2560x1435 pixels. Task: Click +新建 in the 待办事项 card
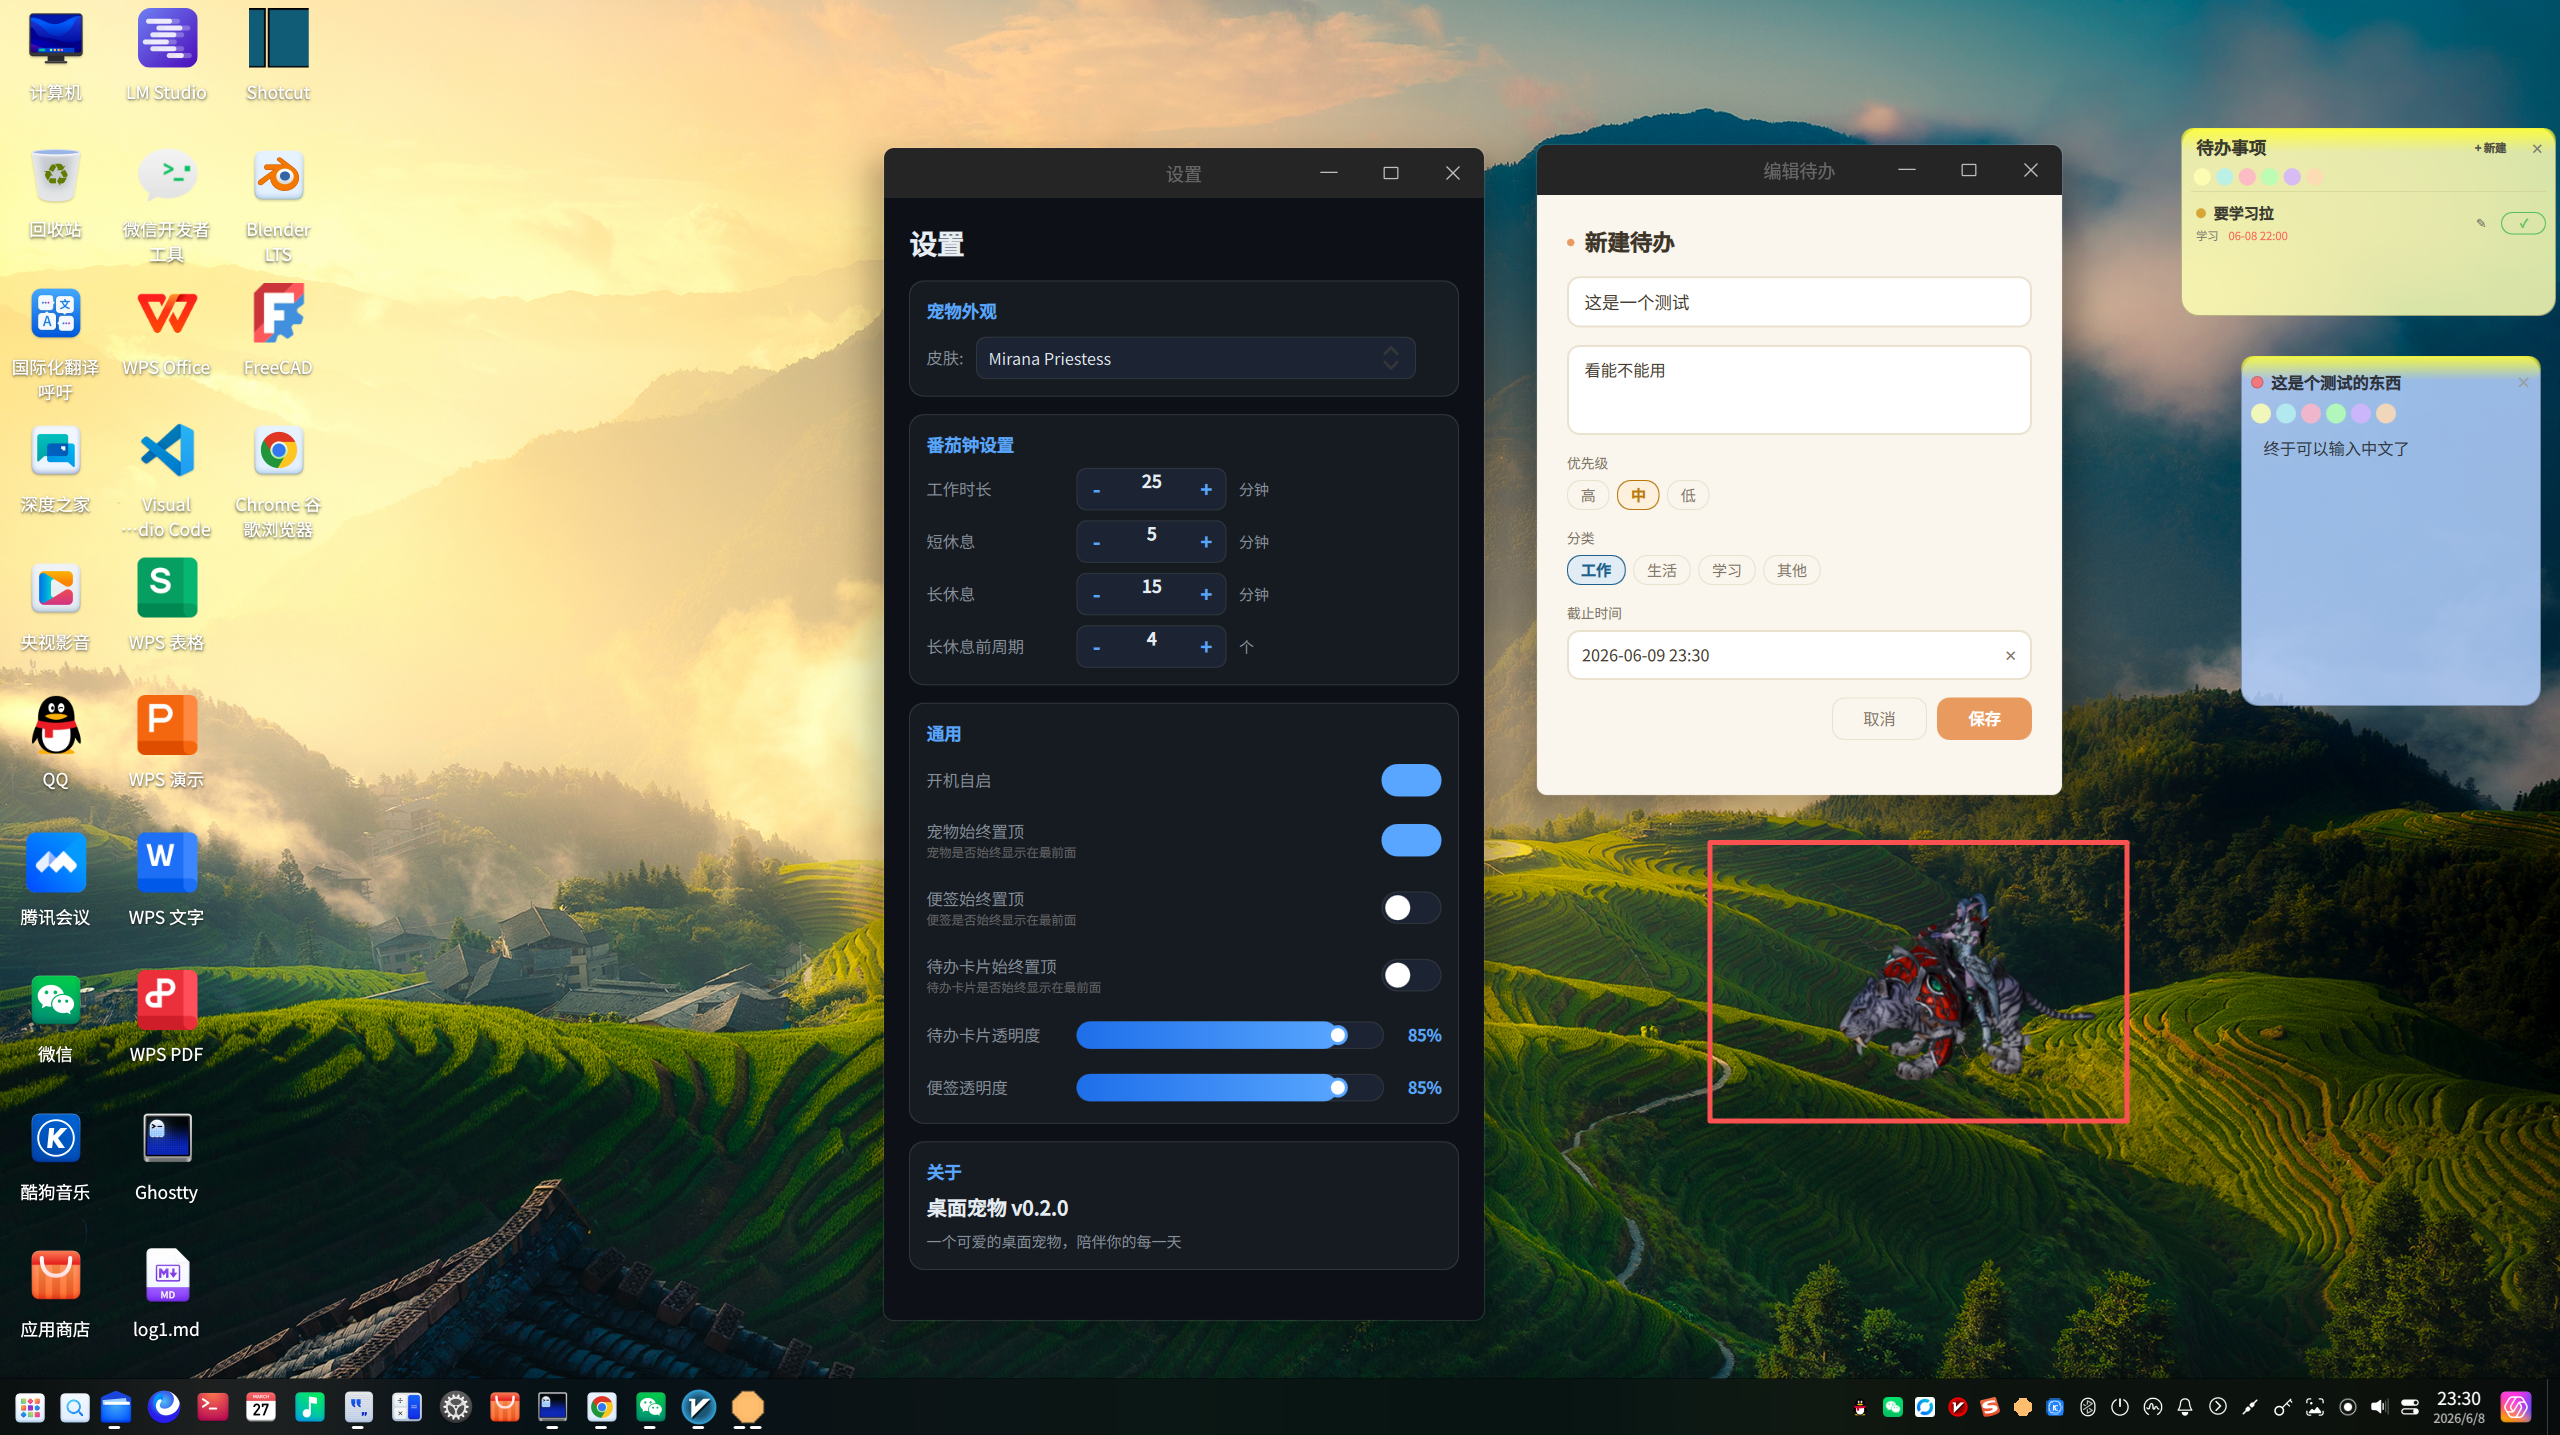click(2490, 148)
